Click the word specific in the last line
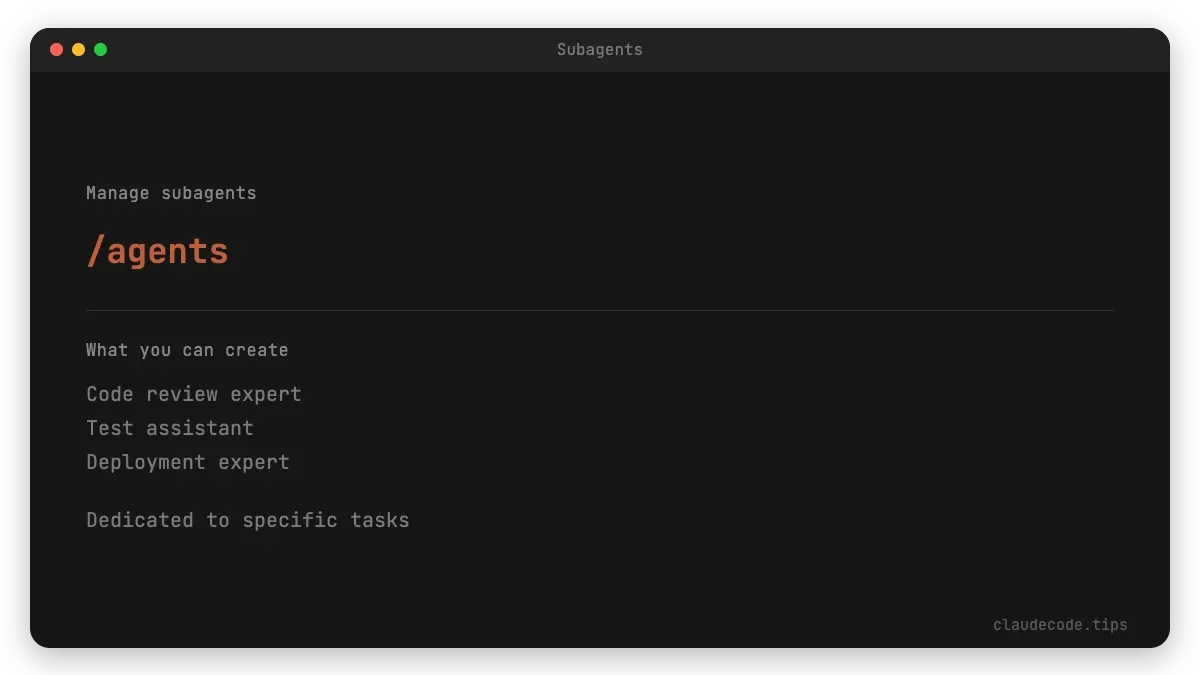 click(290, 520)
